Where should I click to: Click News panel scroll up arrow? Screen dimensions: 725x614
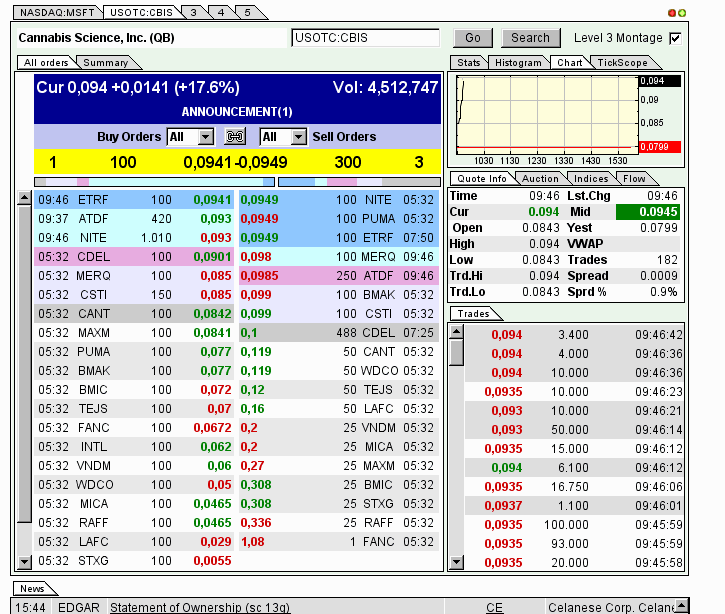(x=681, y=606)
